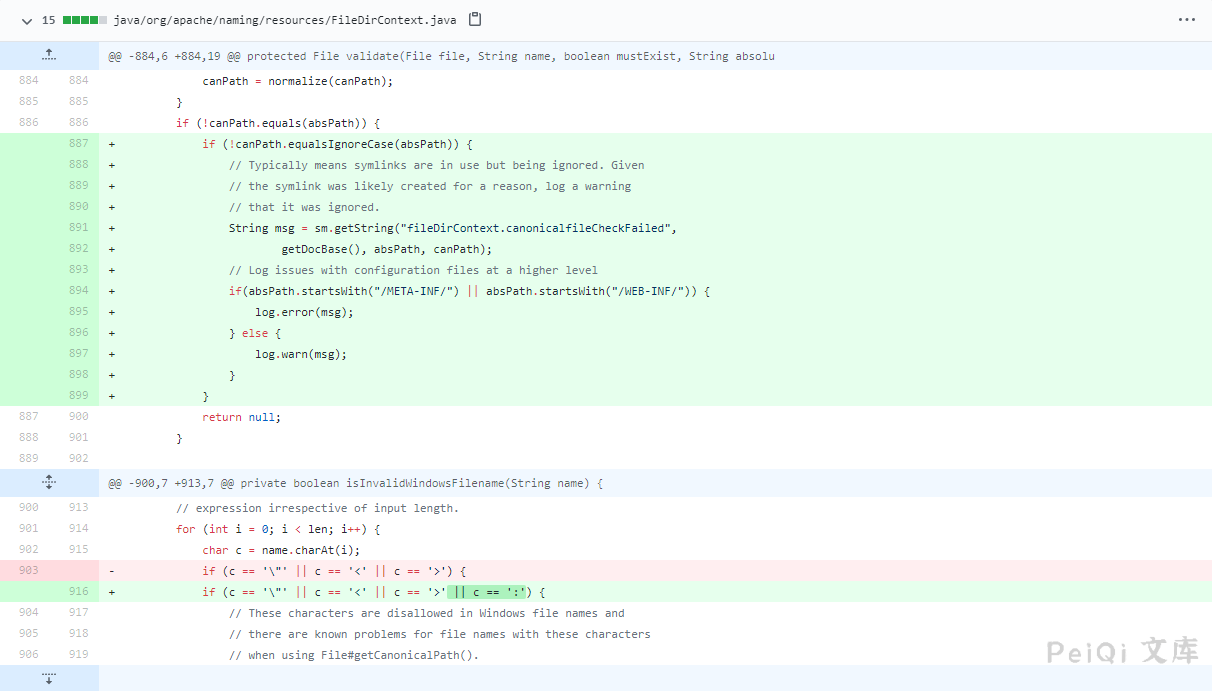Click the green and gray diffstat squares
1212x691 pixels.
pyautogui.click(x=84, y=20)
